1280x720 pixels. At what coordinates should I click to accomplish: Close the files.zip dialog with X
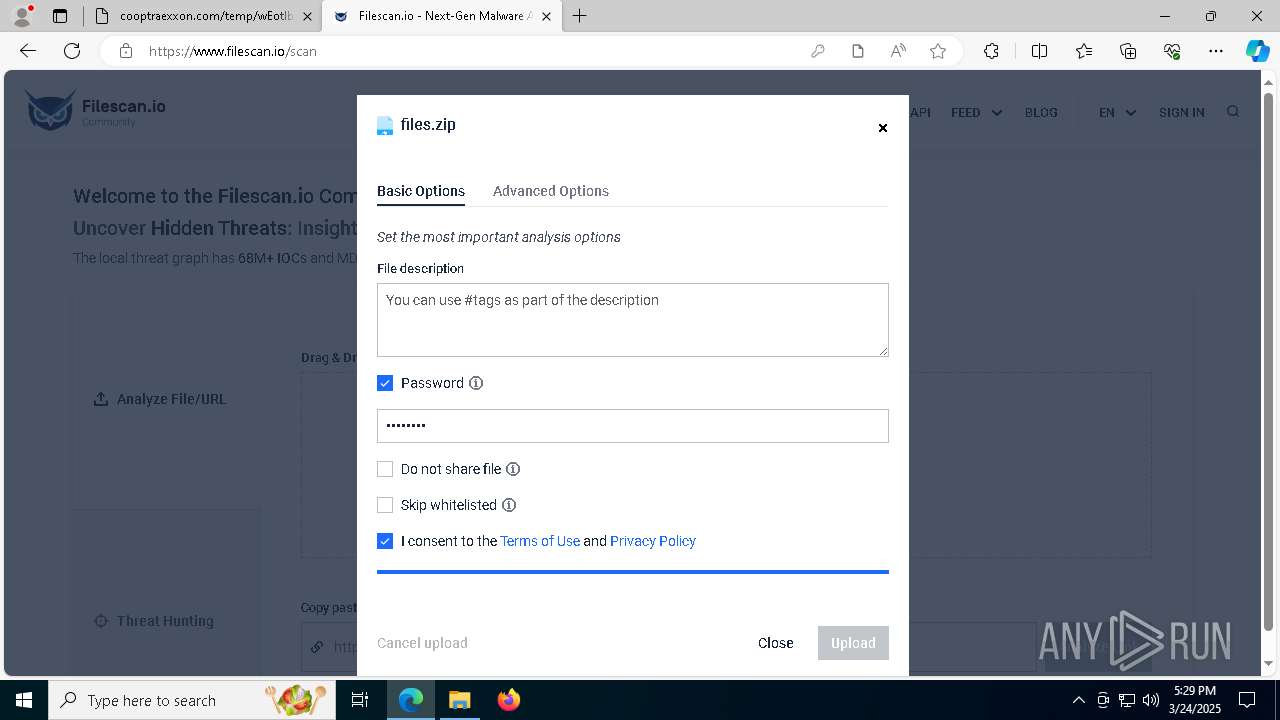(882, 128)
